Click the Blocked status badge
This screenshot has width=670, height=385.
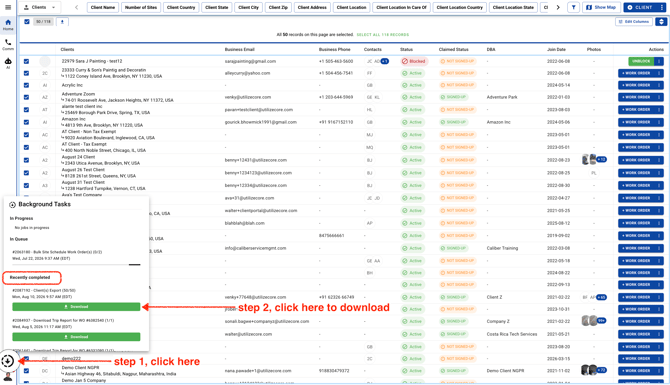[x=414, y=61]
